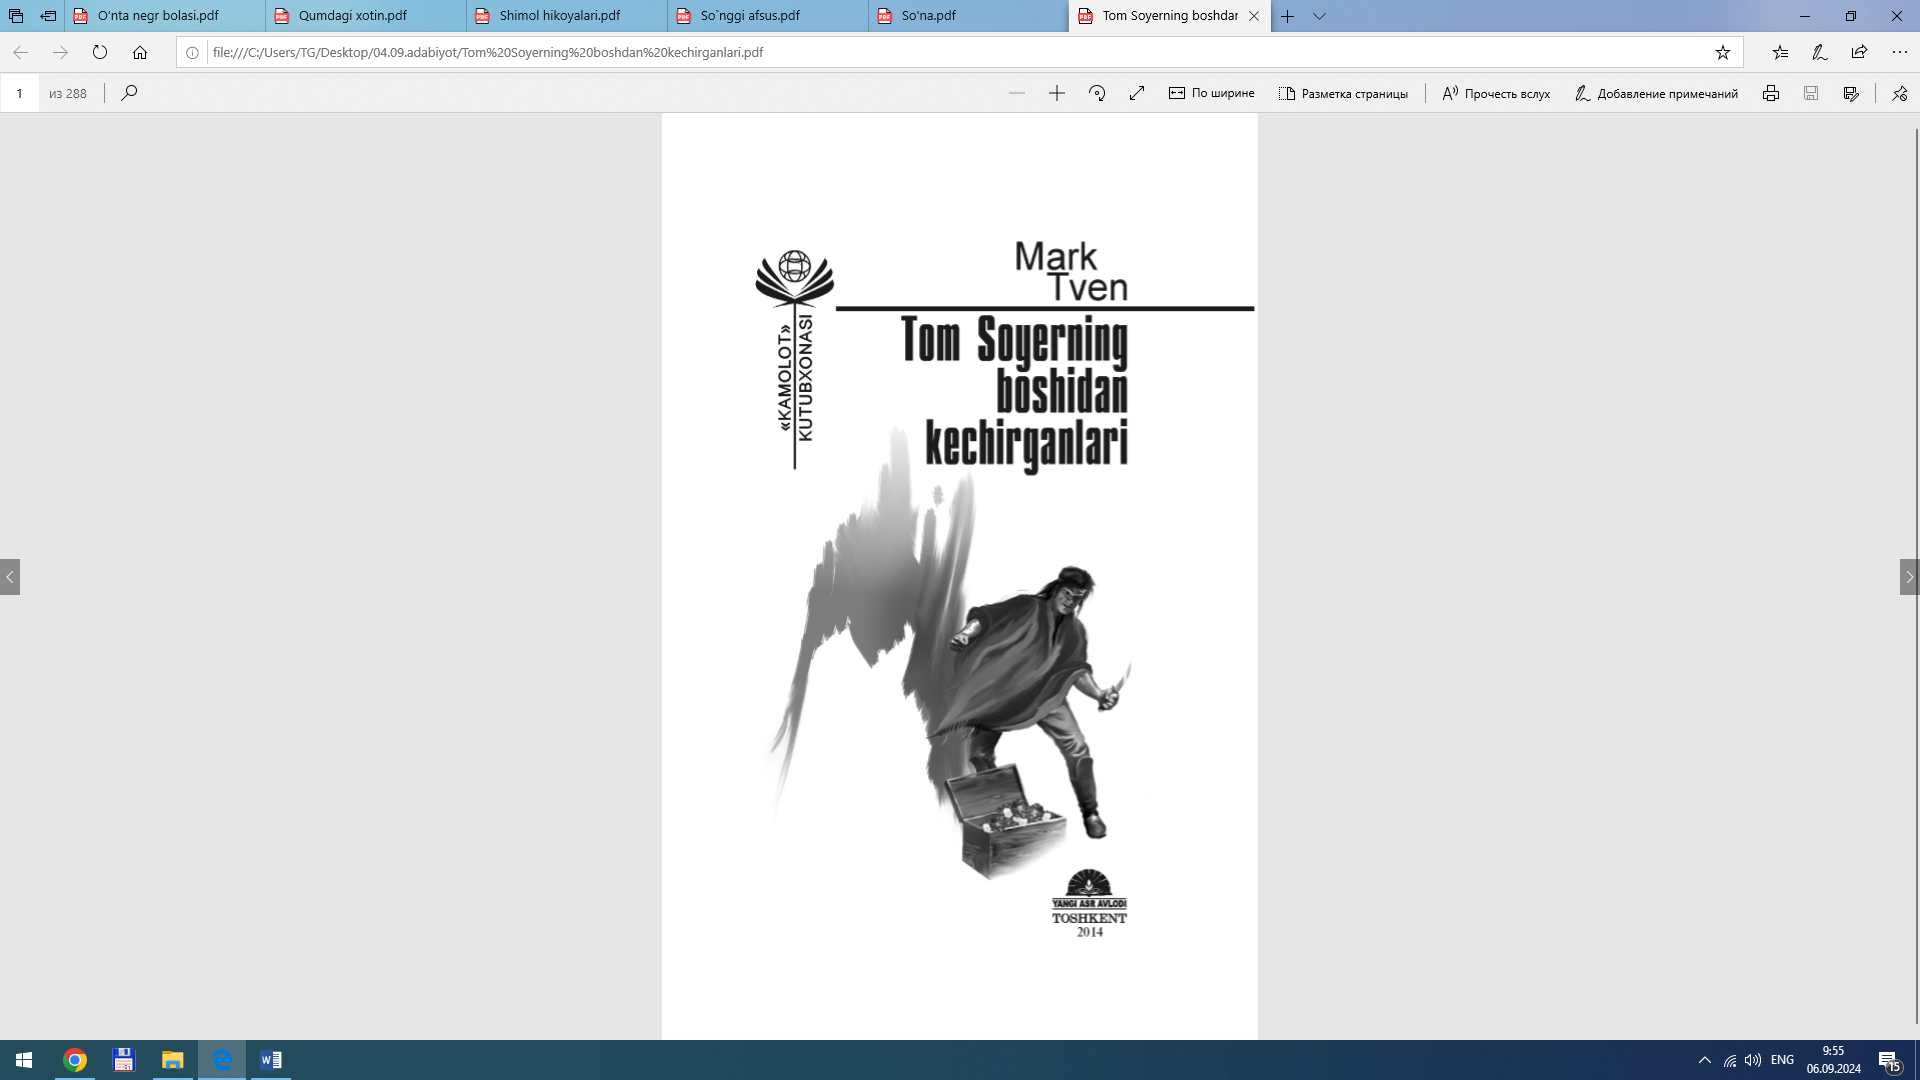1920x1080 pixels.
Task: Zoom in using the plus icon
Action: (1057, 93)
